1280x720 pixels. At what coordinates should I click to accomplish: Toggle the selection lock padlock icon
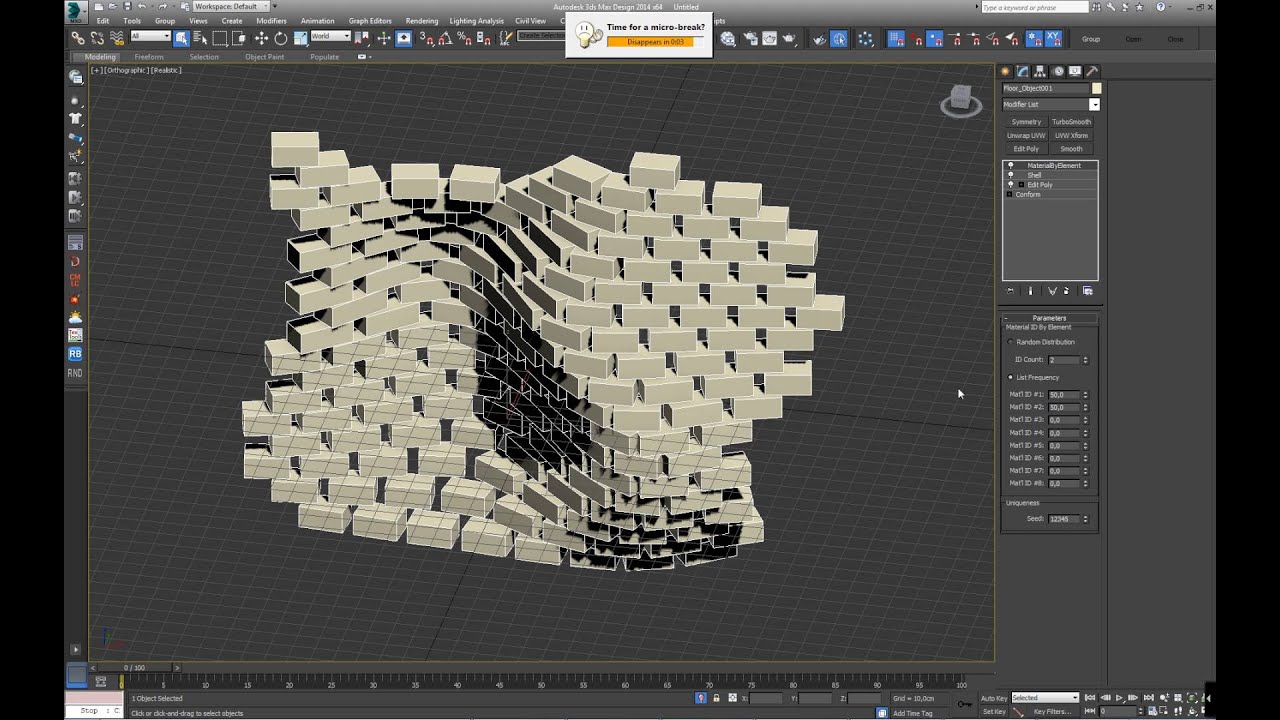(x=716, y=698)
